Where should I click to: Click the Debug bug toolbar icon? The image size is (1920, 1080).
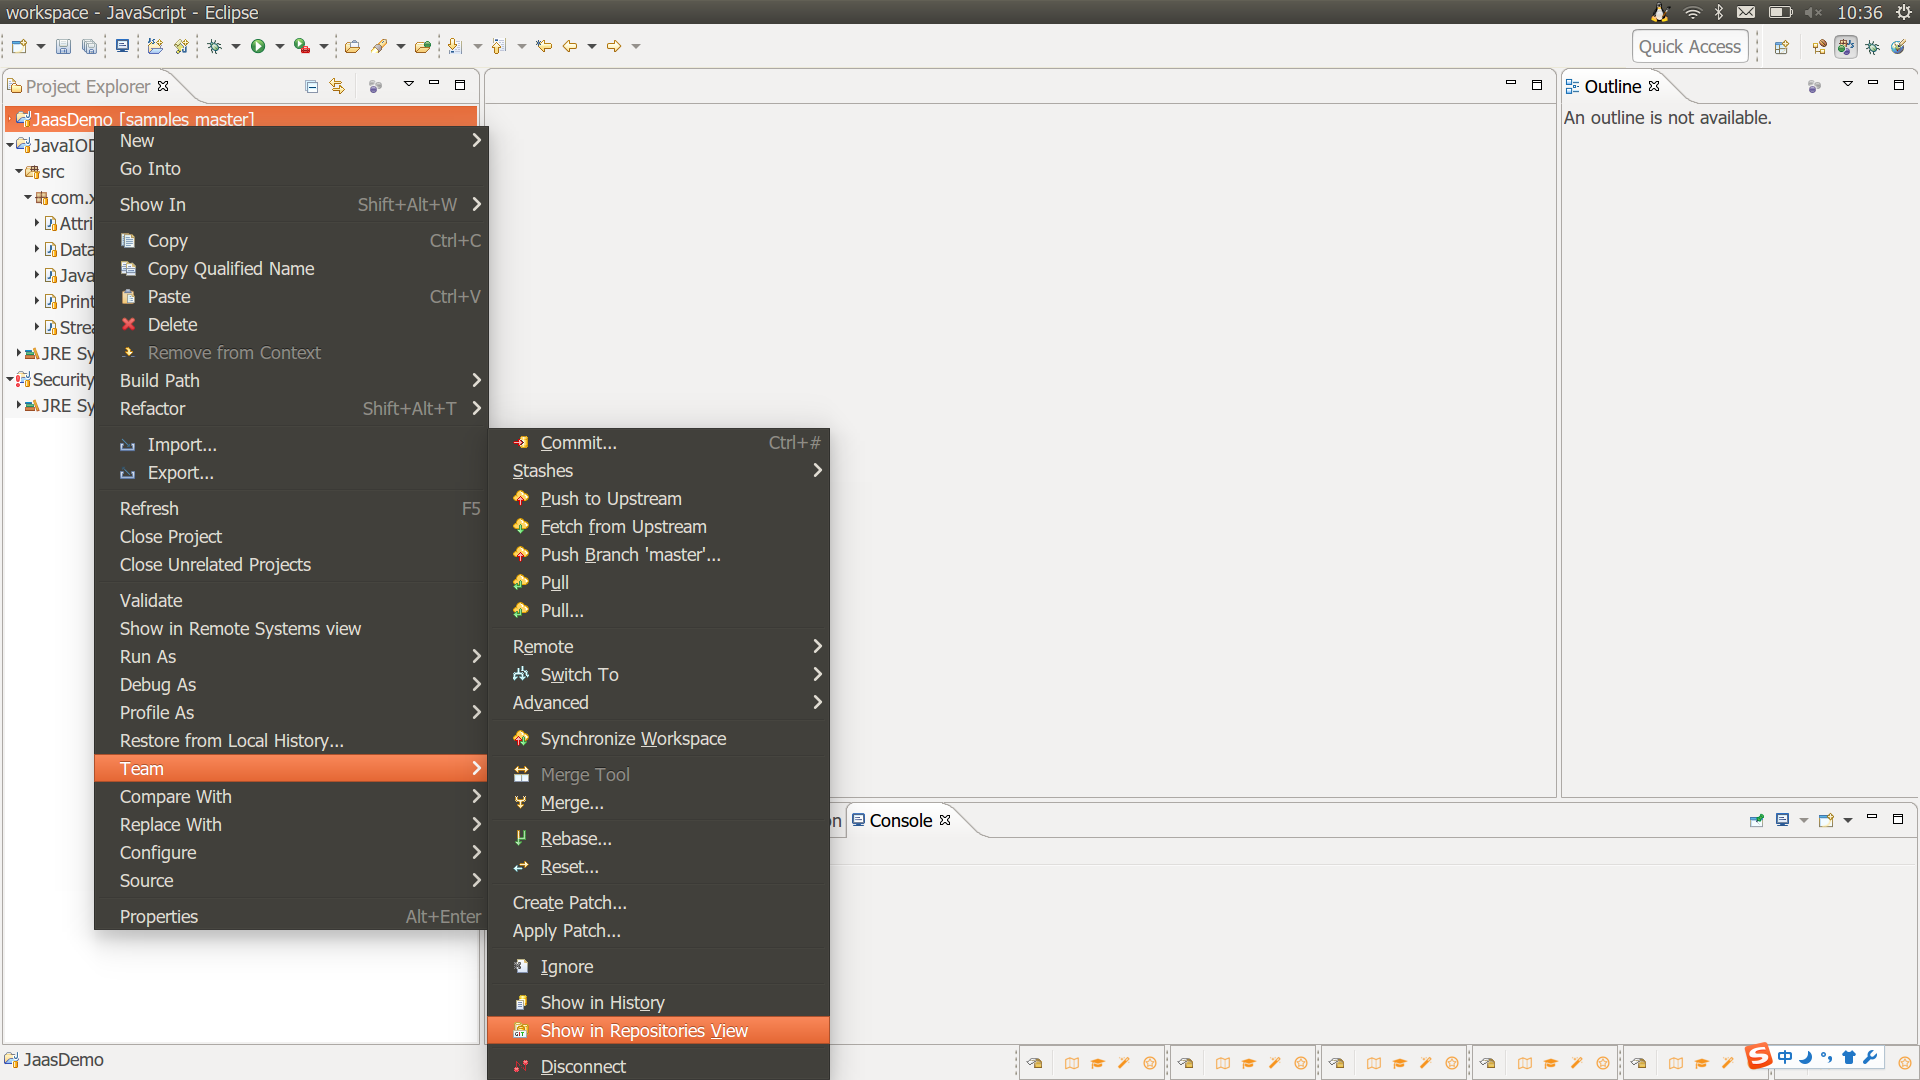[215, 46]
